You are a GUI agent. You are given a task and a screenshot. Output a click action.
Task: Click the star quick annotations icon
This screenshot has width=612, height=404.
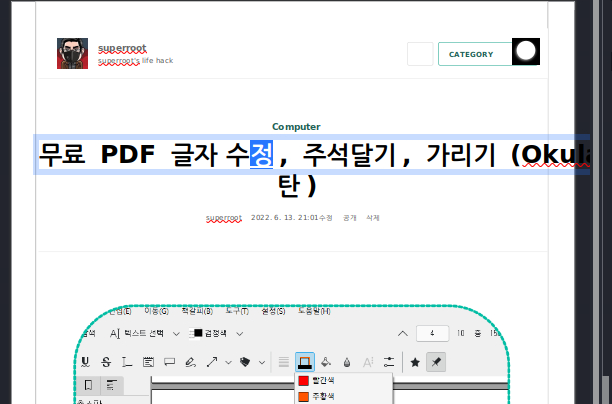coord(415,362)
